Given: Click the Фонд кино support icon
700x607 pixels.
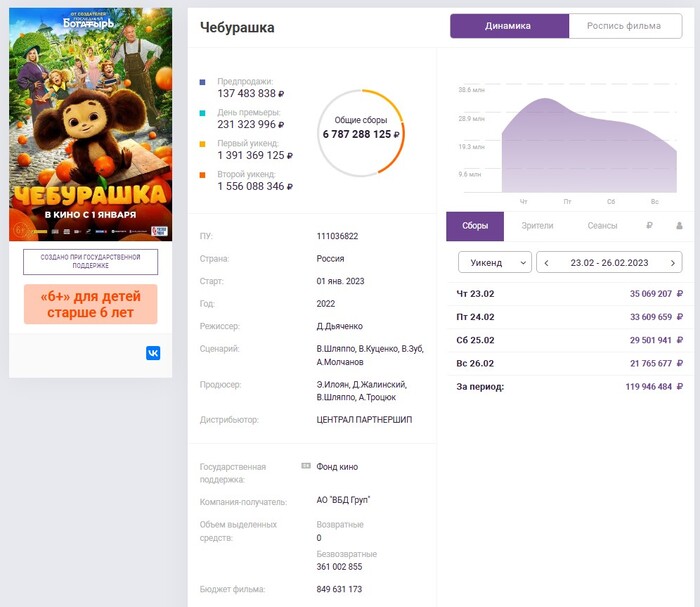Looking at the screenshot, I should pyautogui.click(x=306, y=466).
